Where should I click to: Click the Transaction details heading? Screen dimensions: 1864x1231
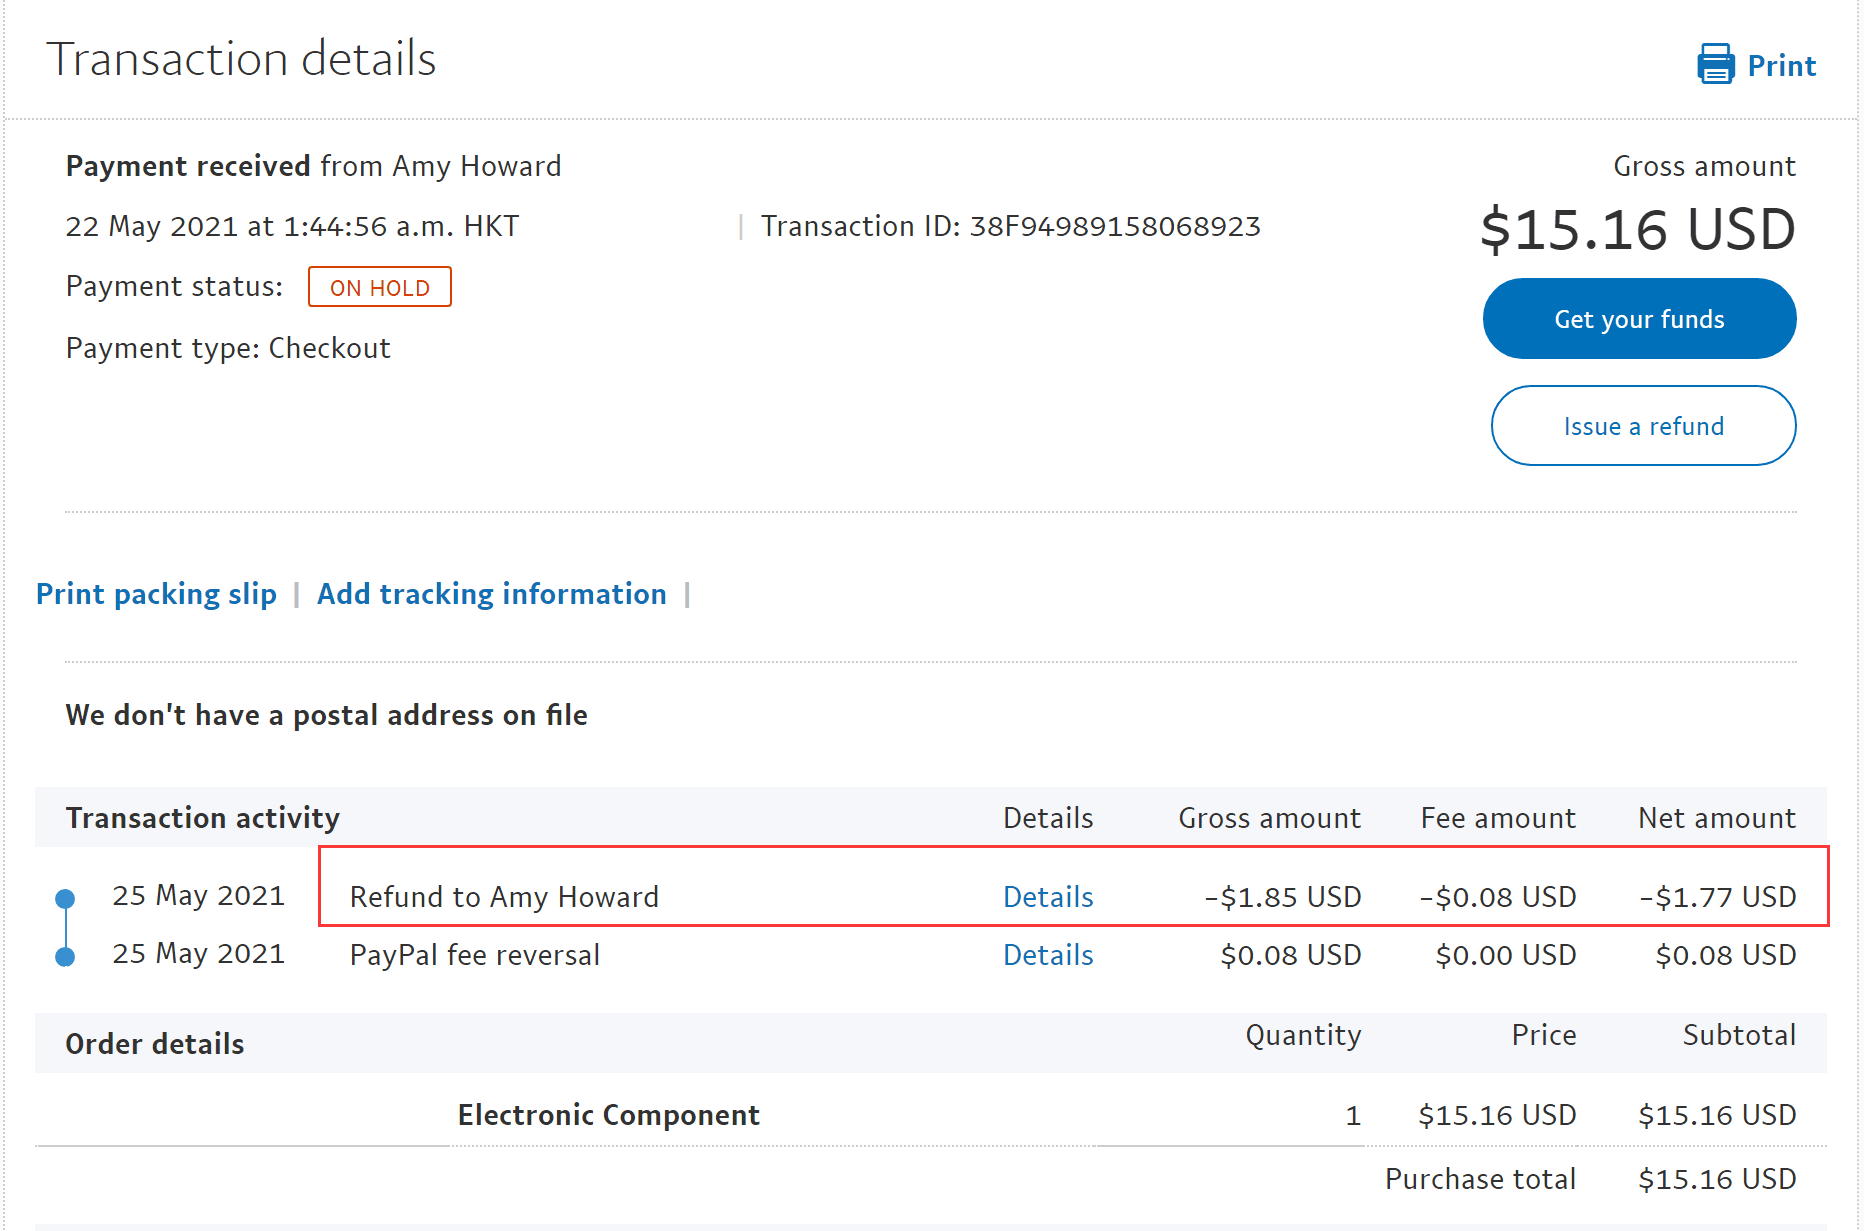click(x=241, y=59)
